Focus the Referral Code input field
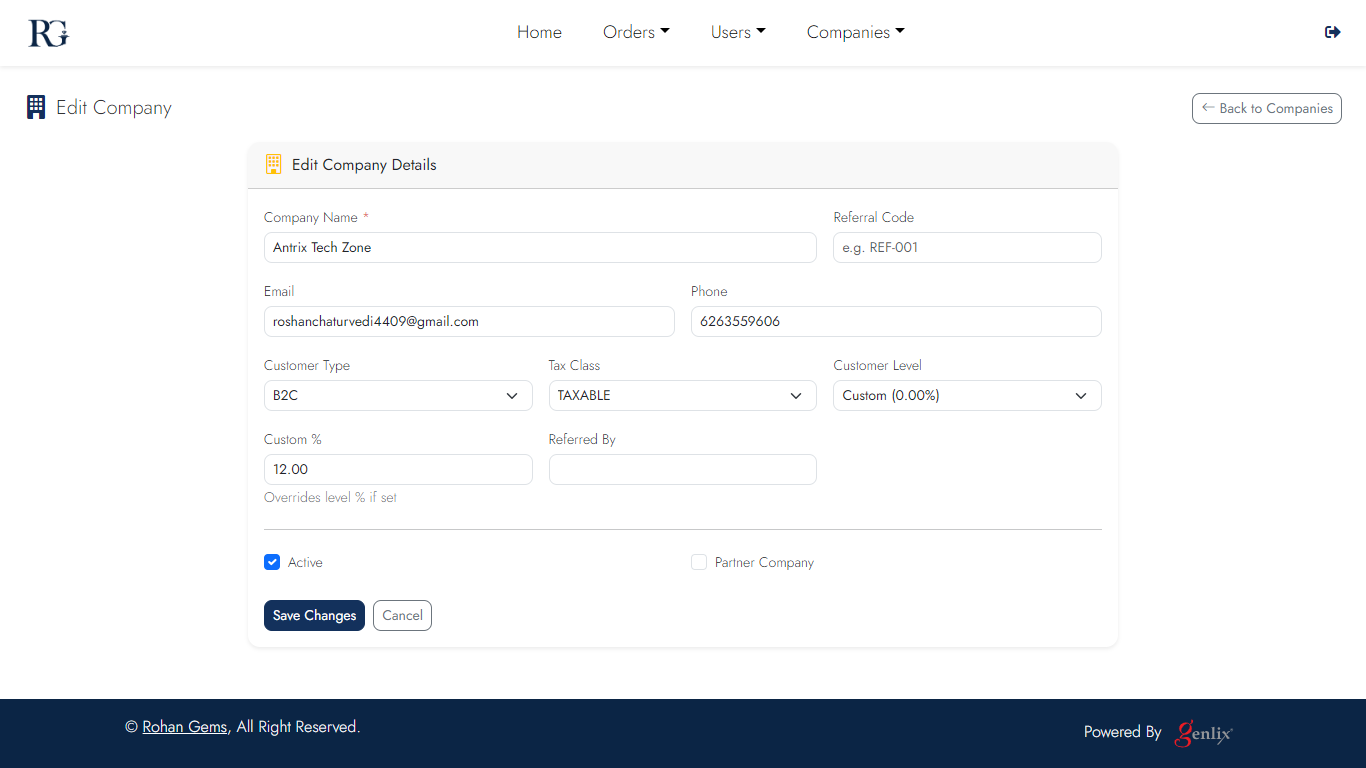Viewport: 1366px width, 768px height. (x=966, y=247)
